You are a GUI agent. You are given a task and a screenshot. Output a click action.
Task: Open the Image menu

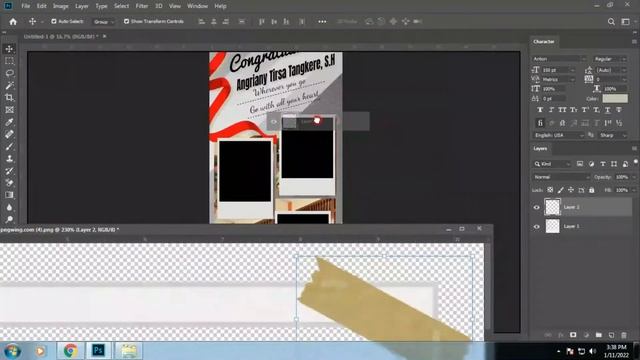tap(60, 6)
